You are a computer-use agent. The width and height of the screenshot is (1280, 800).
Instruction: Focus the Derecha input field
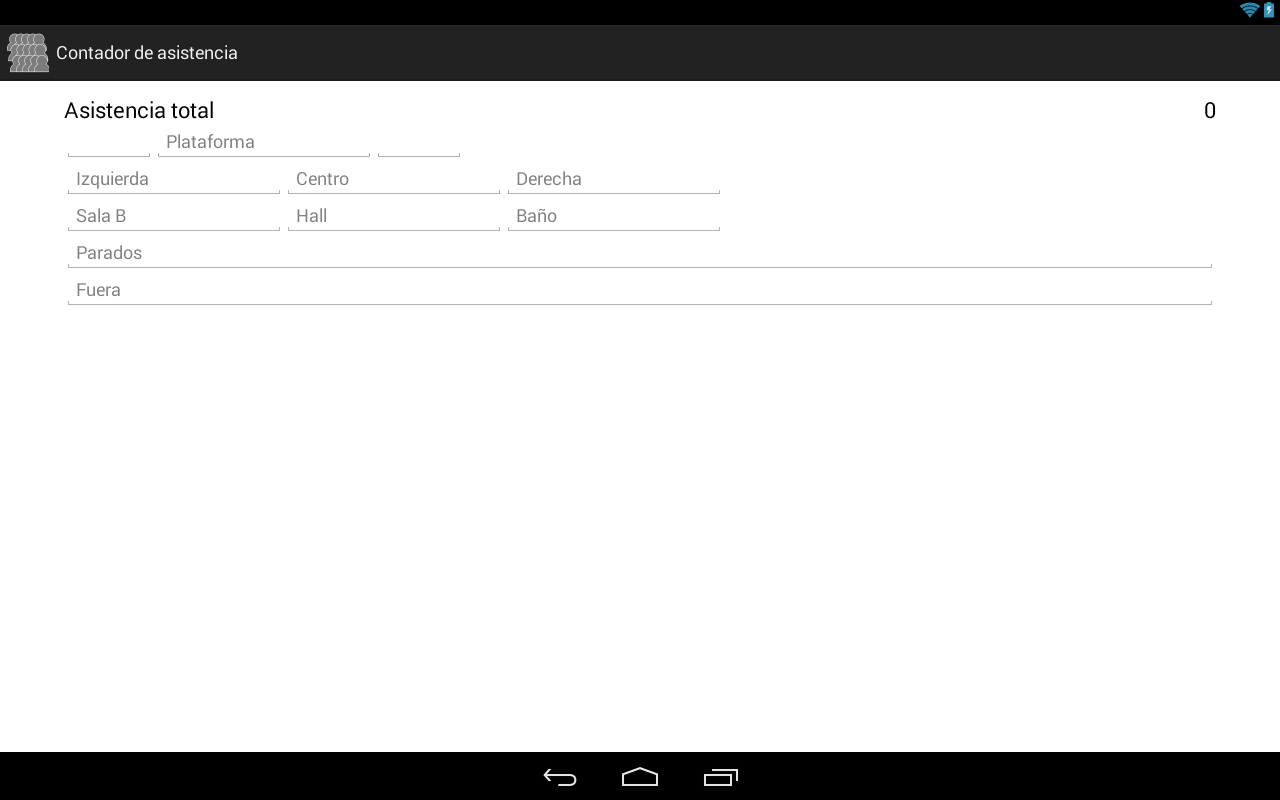pyautogui.click(x=614, y=179)
